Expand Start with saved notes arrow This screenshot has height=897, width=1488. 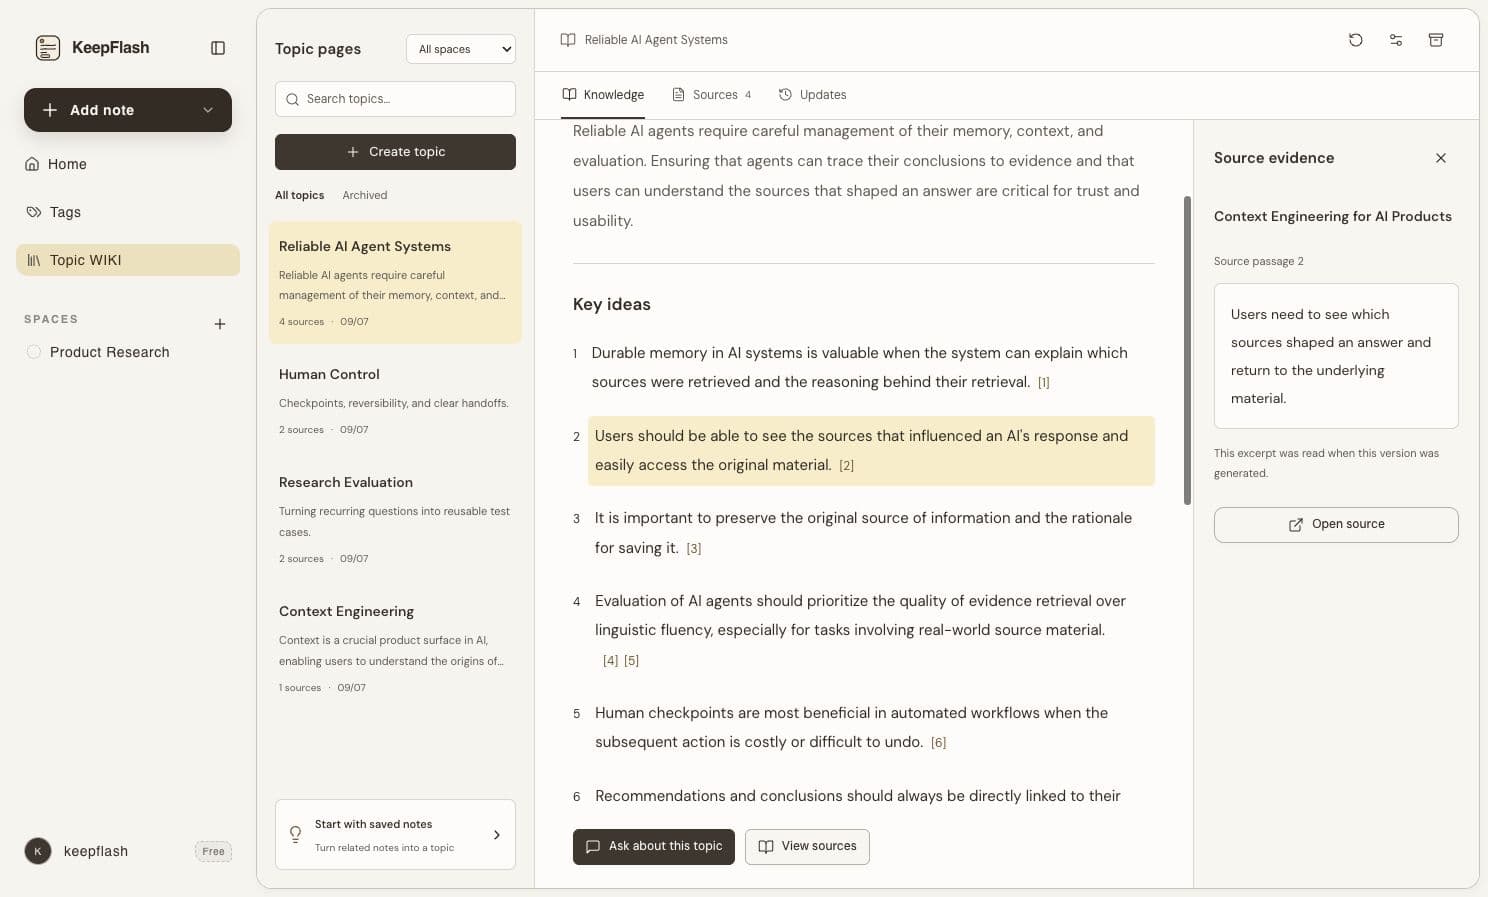[497, 835]
